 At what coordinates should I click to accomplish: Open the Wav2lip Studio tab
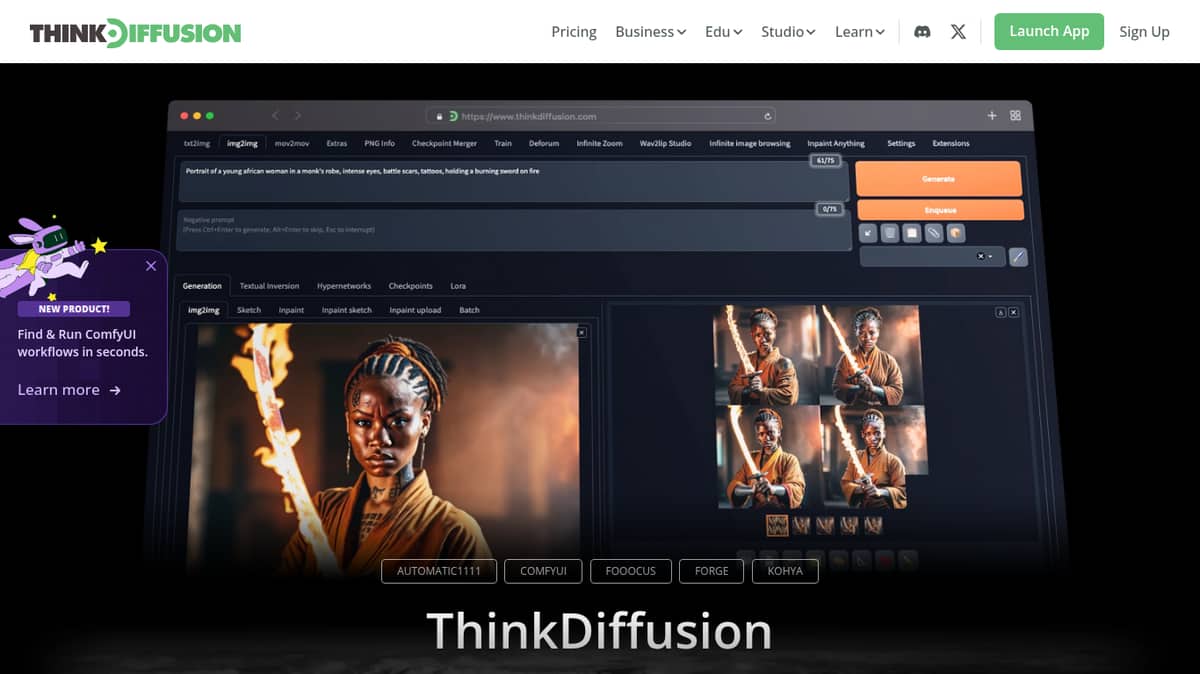[666, 143]
